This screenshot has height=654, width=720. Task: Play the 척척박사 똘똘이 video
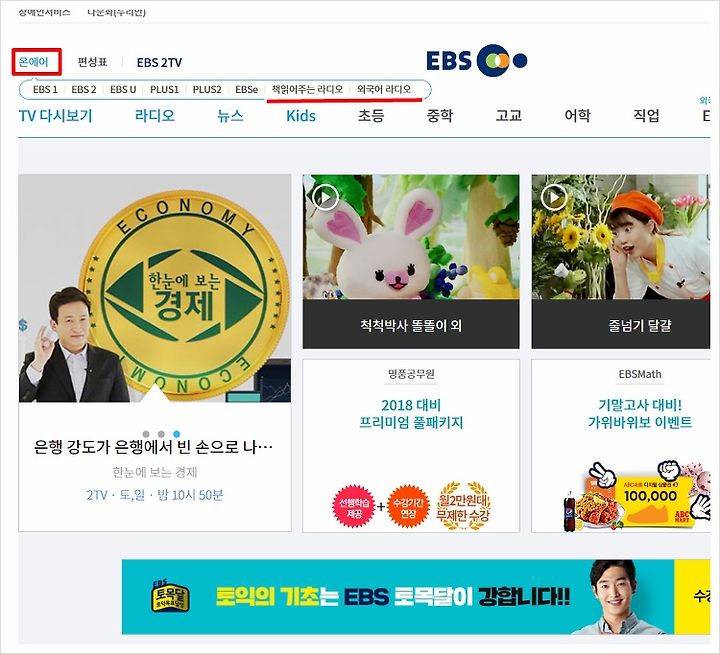[x=325, y=197]
